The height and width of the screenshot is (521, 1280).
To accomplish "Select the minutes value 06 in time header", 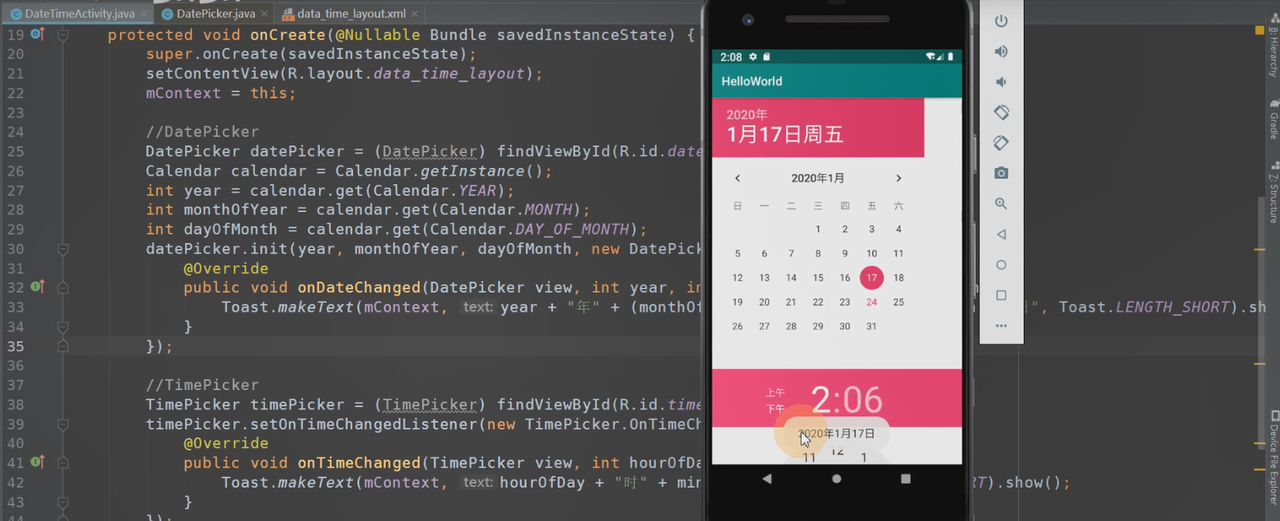I will pyautogui.click(x=861, y=400).
